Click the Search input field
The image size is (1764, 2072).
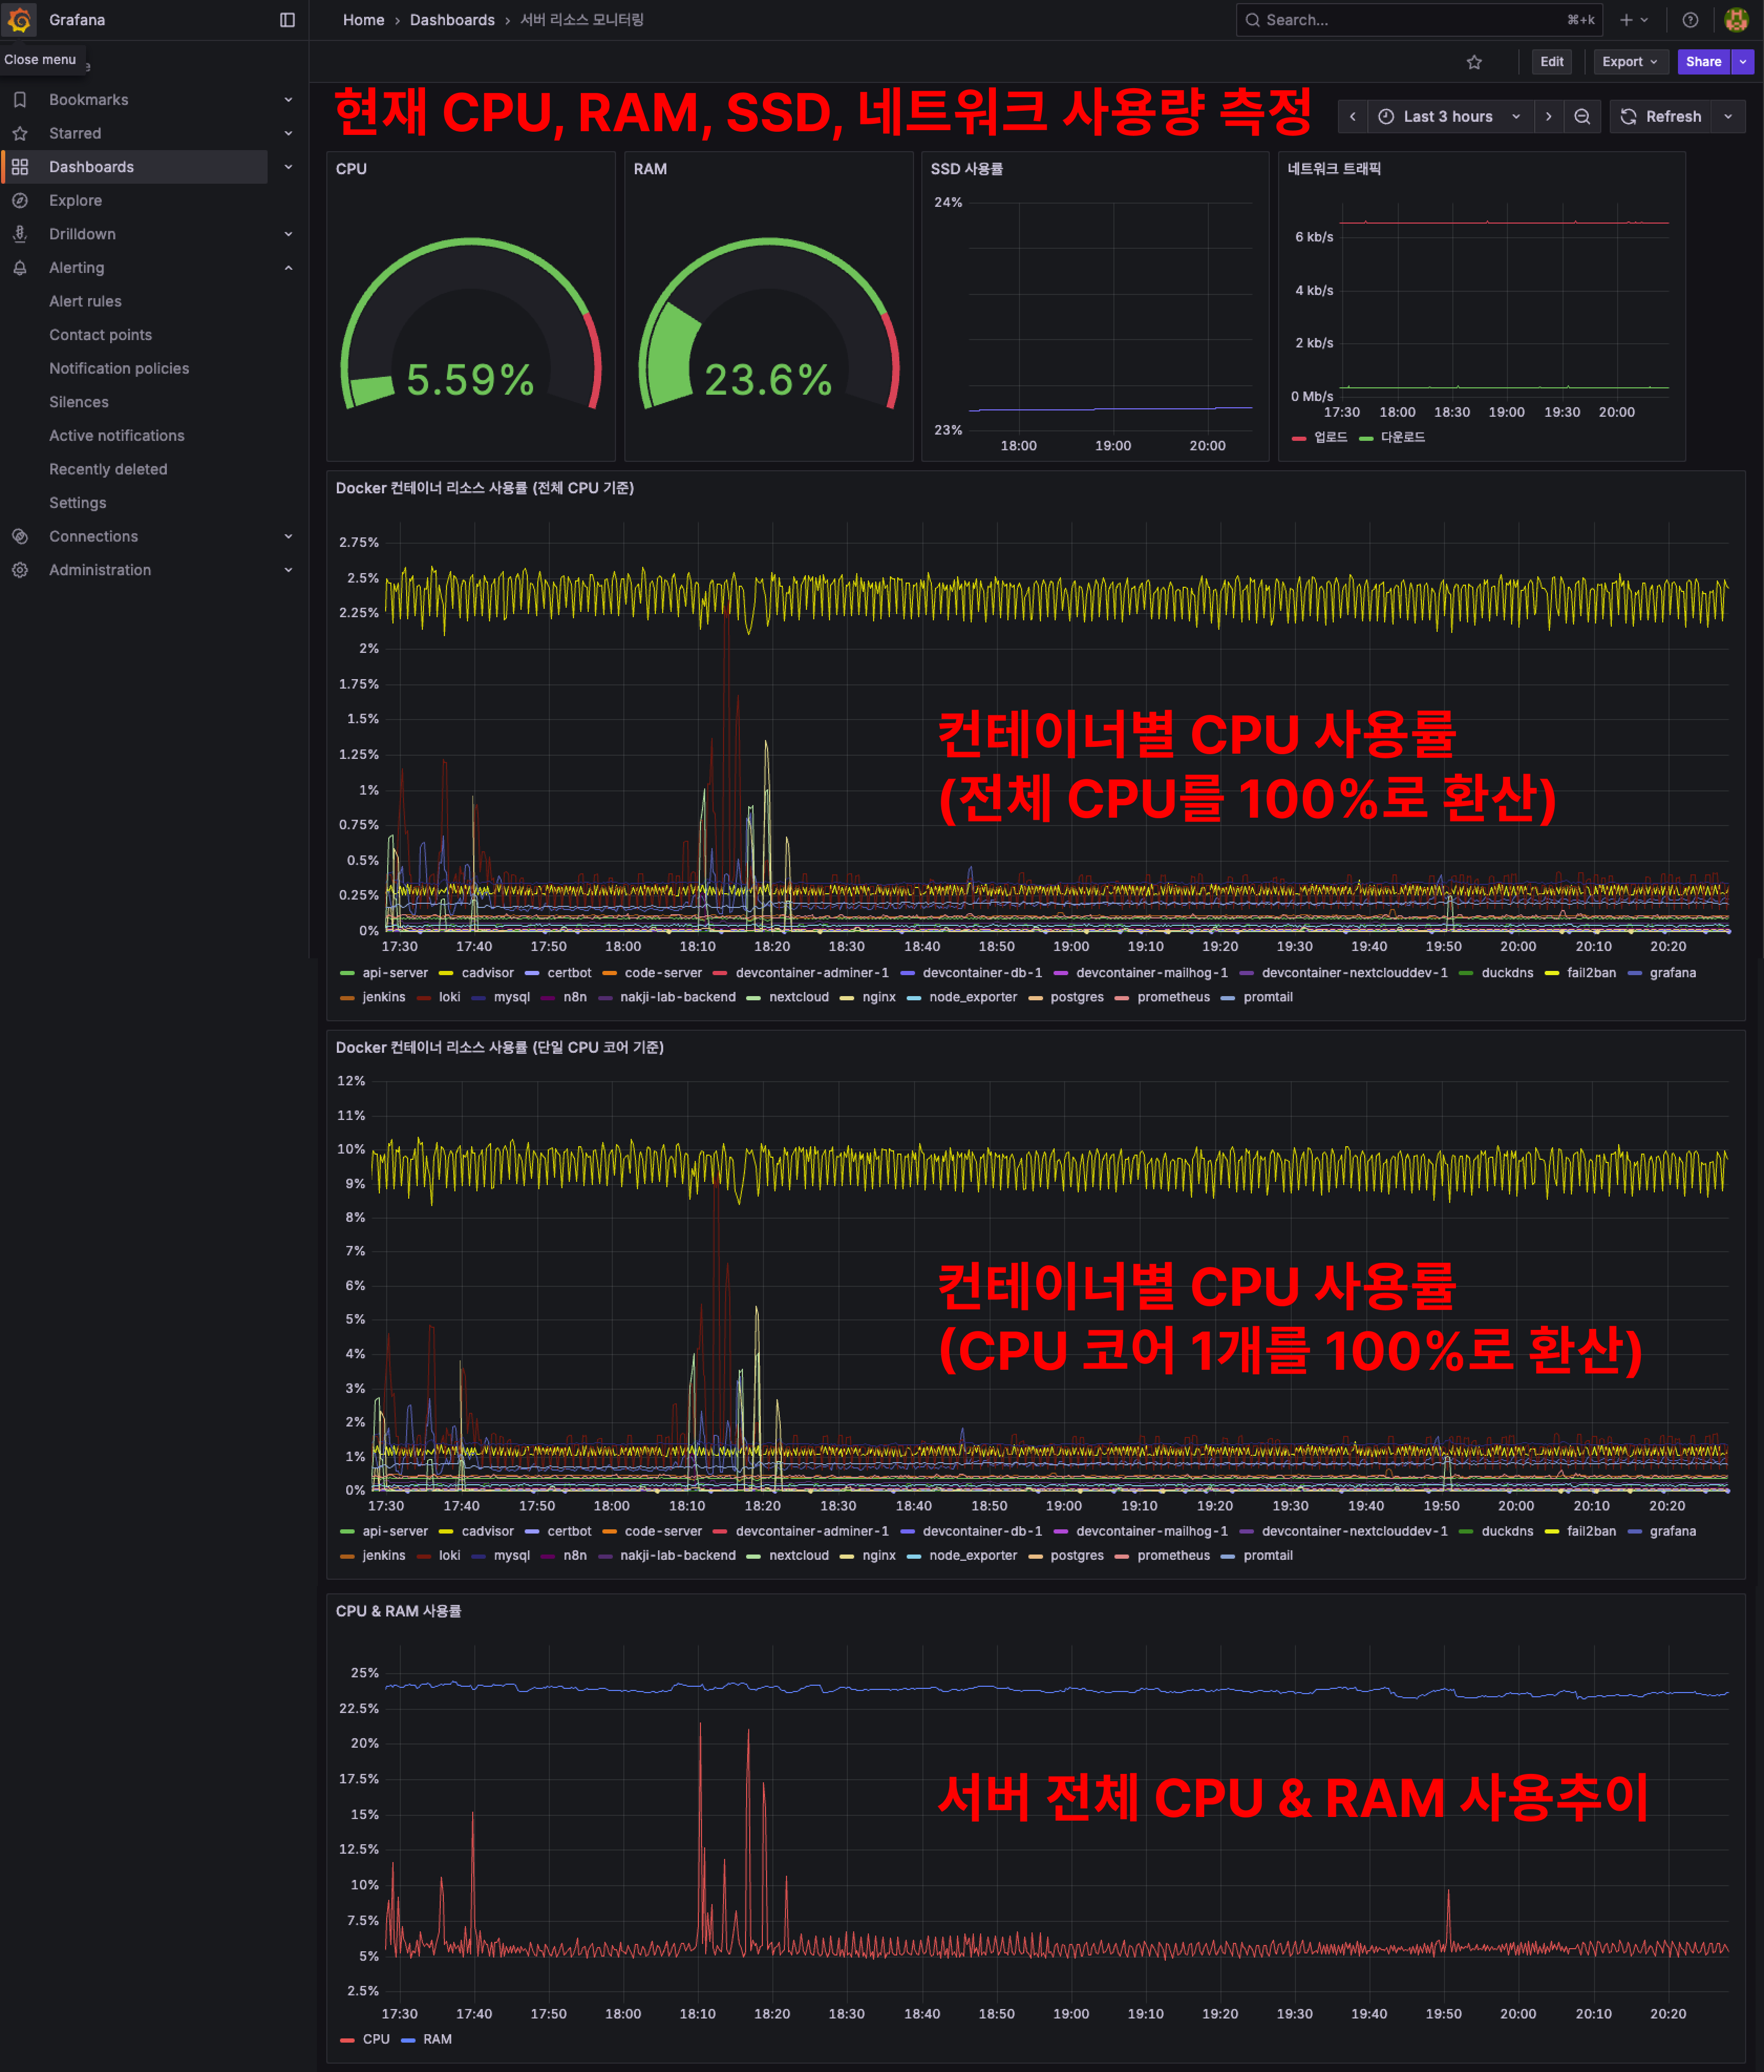pos(1410,20)
